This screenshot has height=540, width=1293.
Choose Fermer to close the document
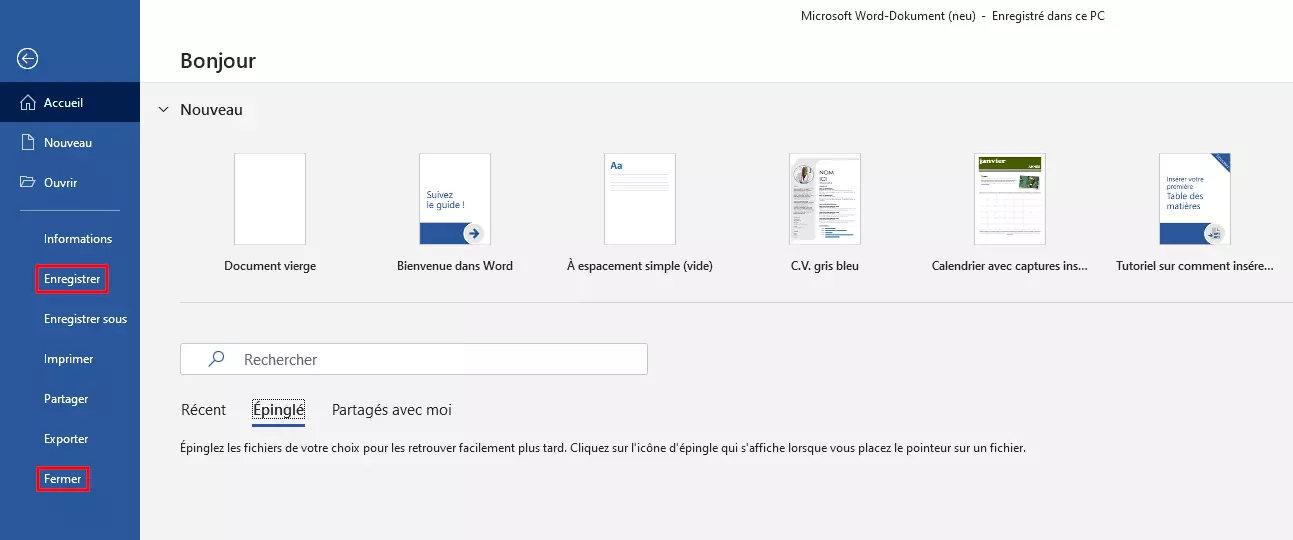point(63,479)
